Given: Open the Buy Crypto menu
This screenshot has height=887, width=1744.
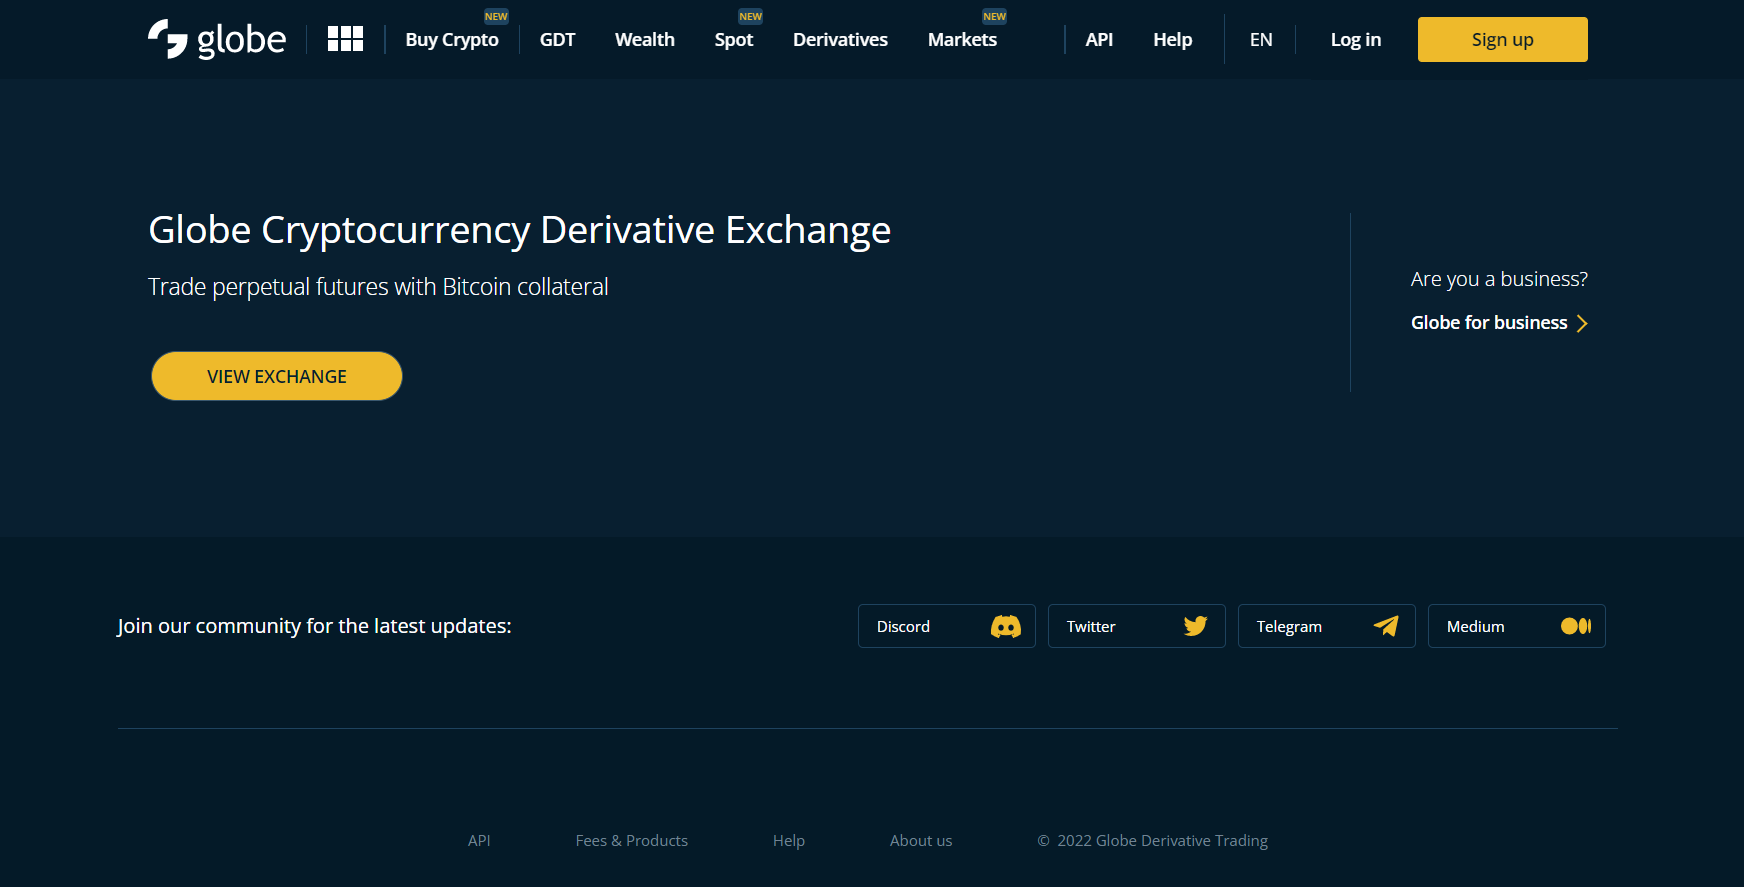Looking at the screenshot, I should coord(452,40).
